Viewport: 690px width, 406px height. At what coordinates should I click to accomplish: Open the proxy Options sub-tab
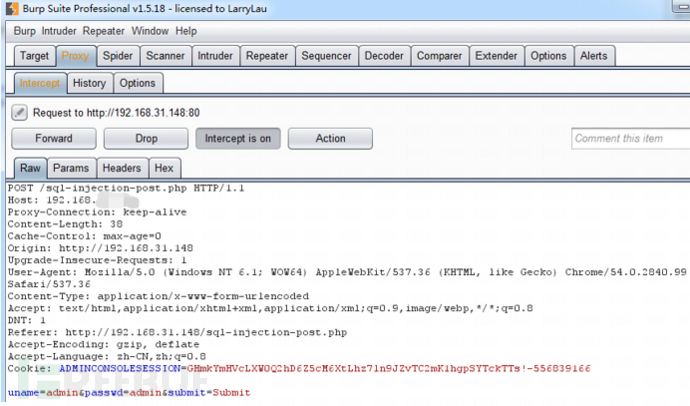pos(138,83)
